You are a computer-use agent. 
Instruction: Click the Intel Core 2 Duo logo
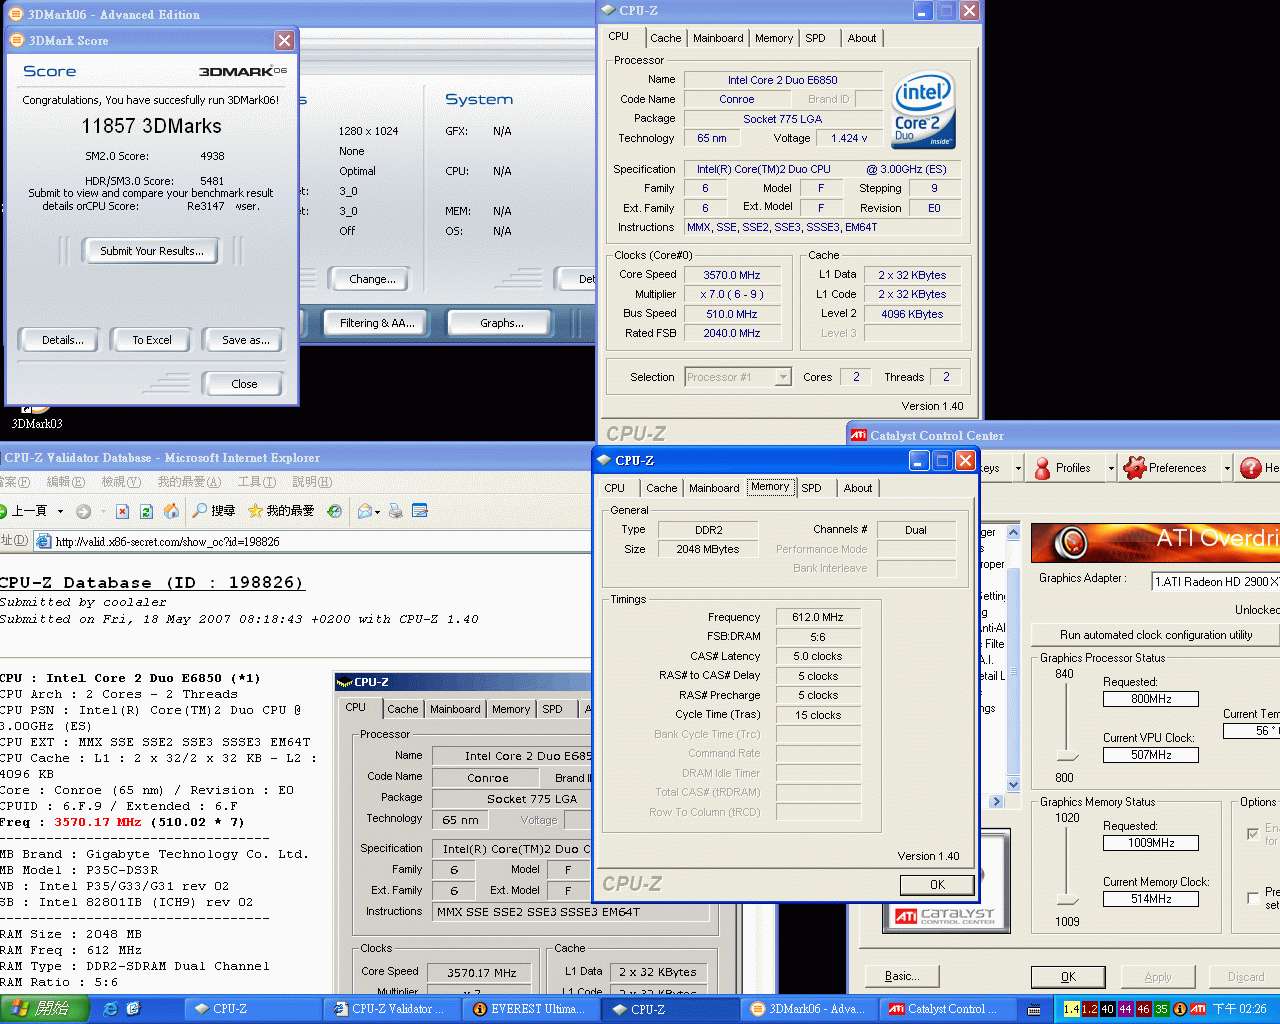click(924, 109)
